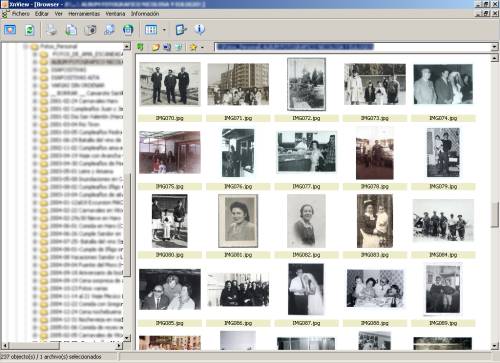Click the printer icon in the toolbar
The width and height of the screenshot is (500, 363).
(x=52, y=30)
